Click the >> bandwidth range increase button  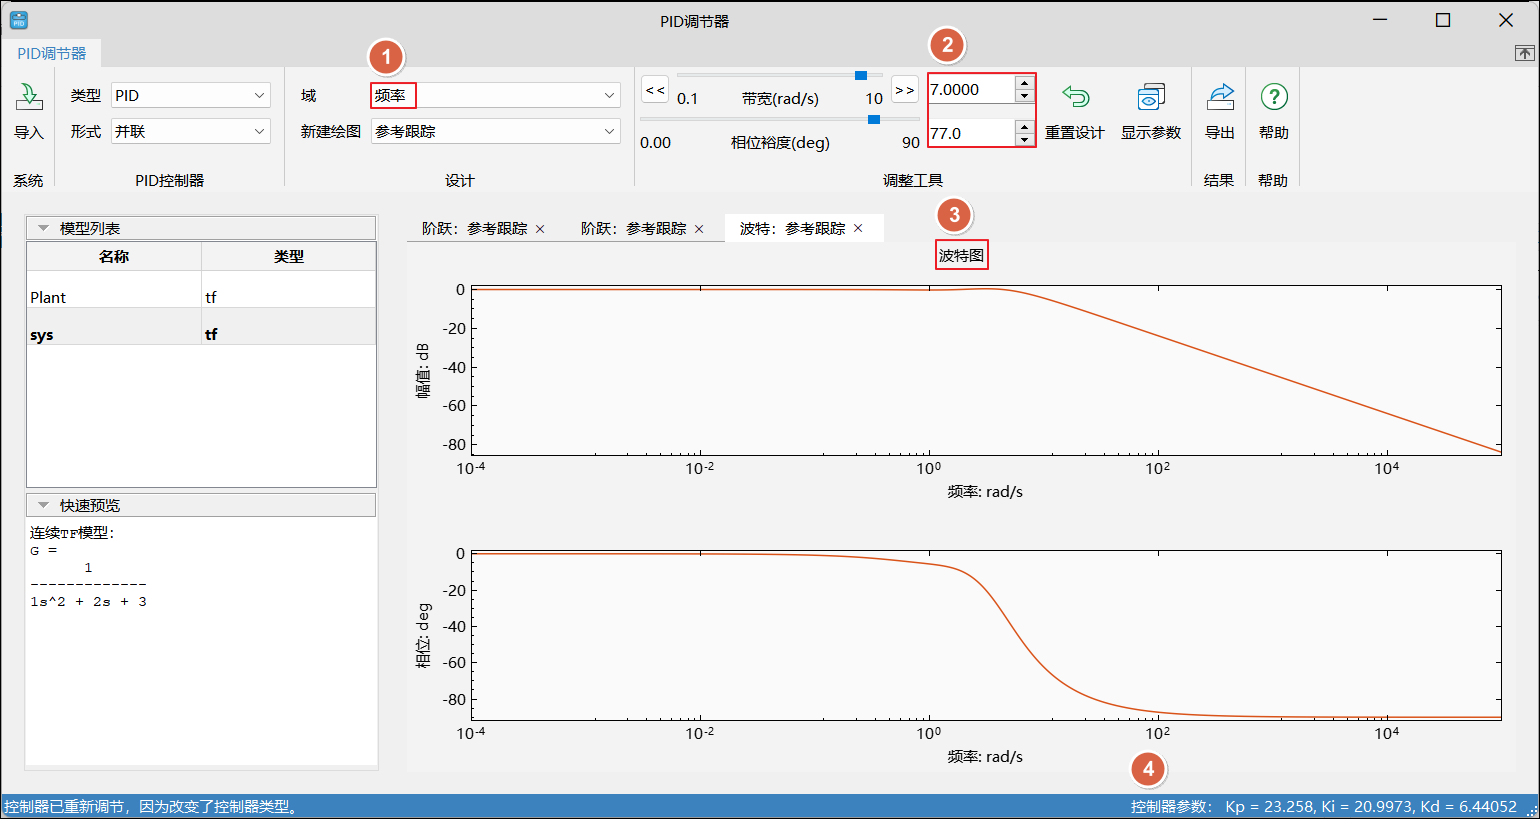pos(905,90)
